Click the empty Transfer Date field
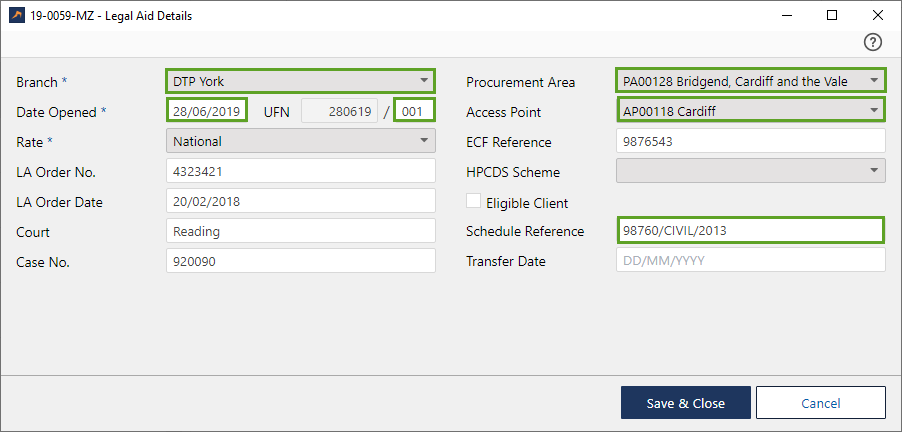902x432 pixels. (750, 261)
